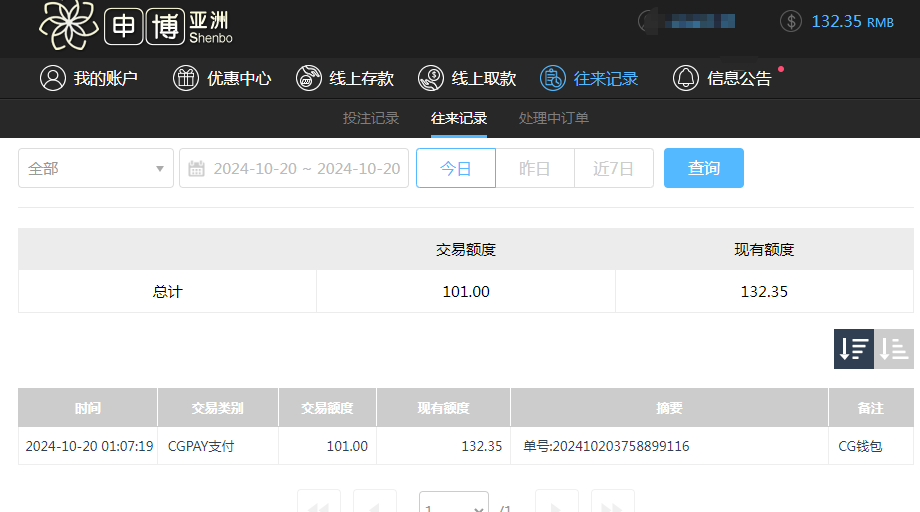920x512 pixels.
Task: Click the 查询 search button
Action: pyautogui.click(x=704, y=168)
